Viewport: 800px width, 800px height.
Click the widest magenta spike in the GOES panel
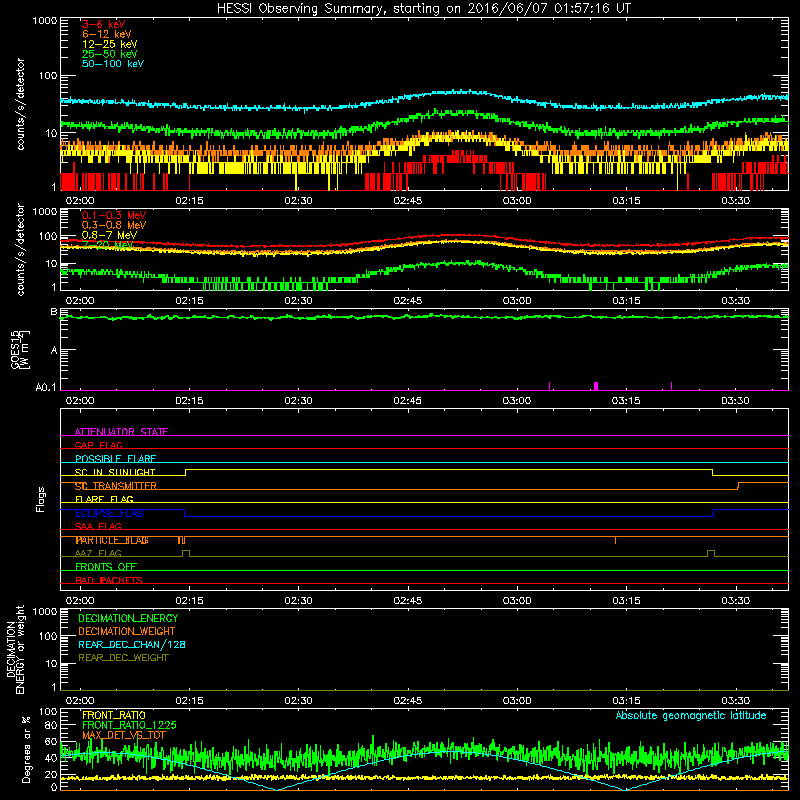point(595,386)
